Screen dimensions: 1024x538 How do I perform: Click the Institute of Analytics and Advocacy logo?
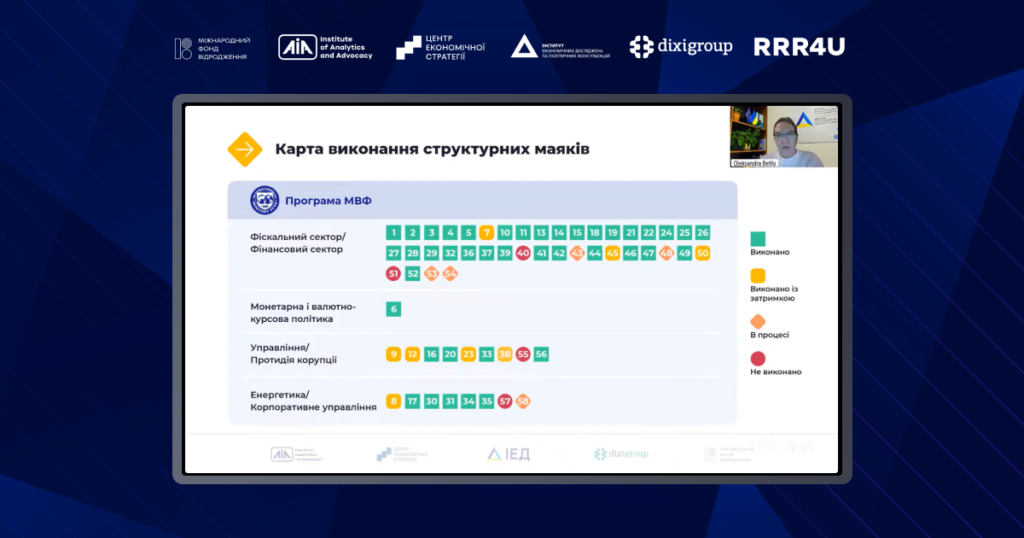pyautogui.click(x=325, y=47)
